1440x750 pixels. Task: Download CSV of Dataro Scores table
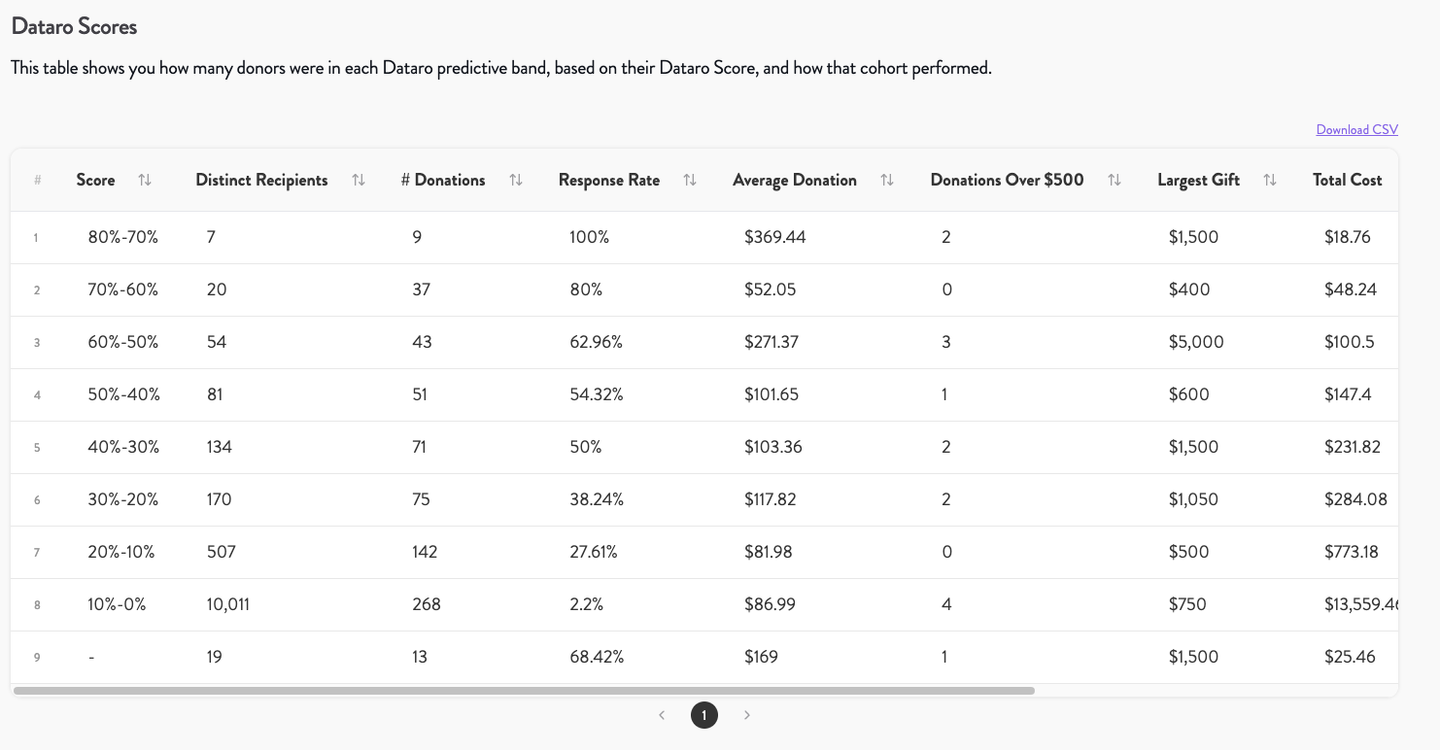click(1357, 130)
